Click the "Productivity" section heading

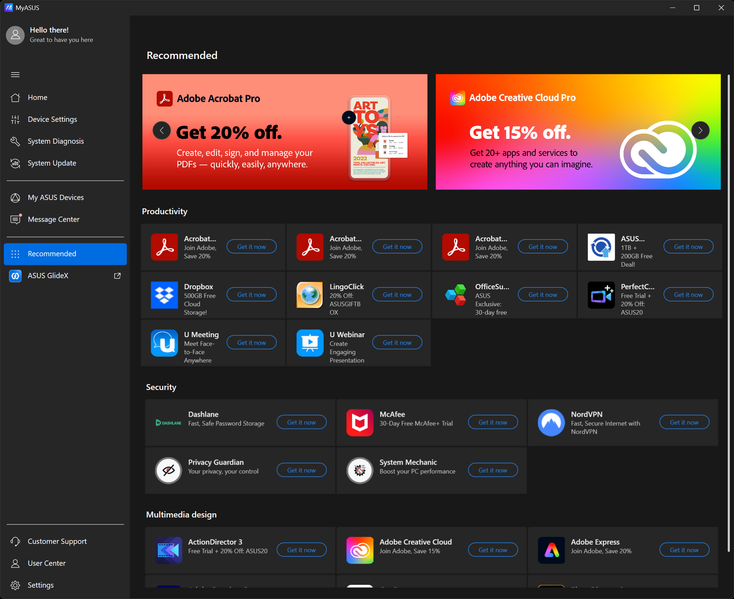[164, 212]
